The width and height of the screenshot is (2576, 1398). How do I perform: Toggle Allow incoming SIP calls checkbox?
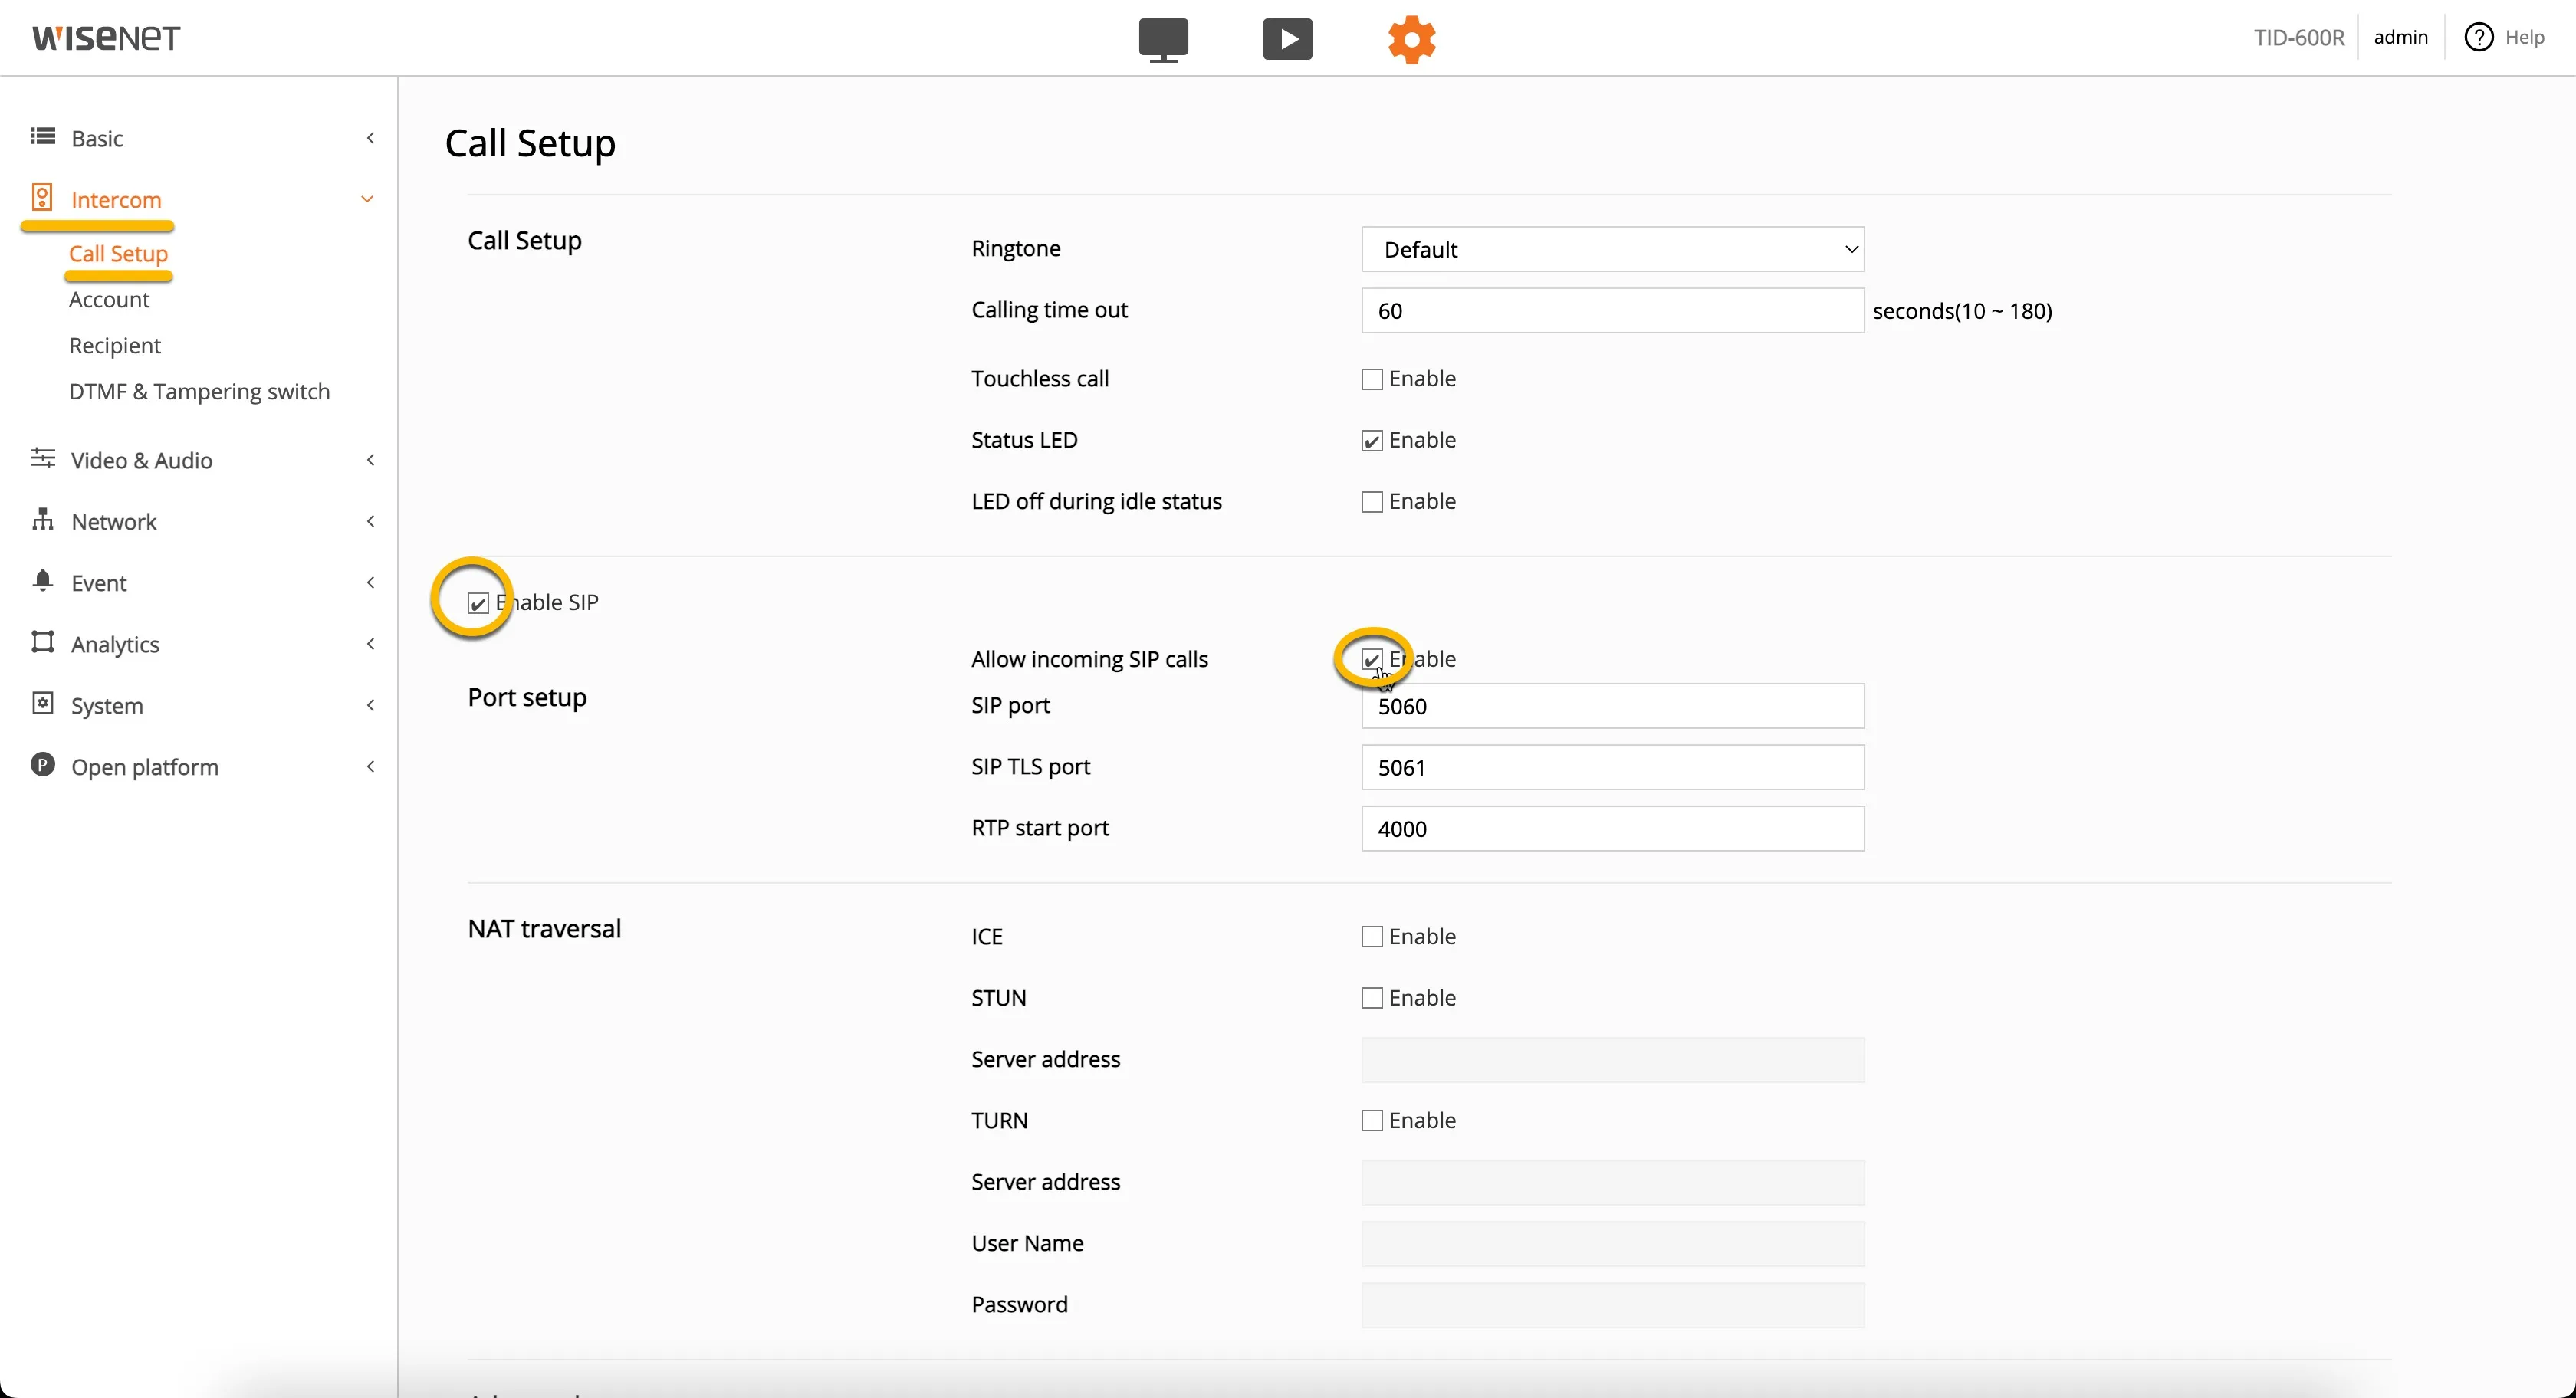click(x=1372, y=660)
